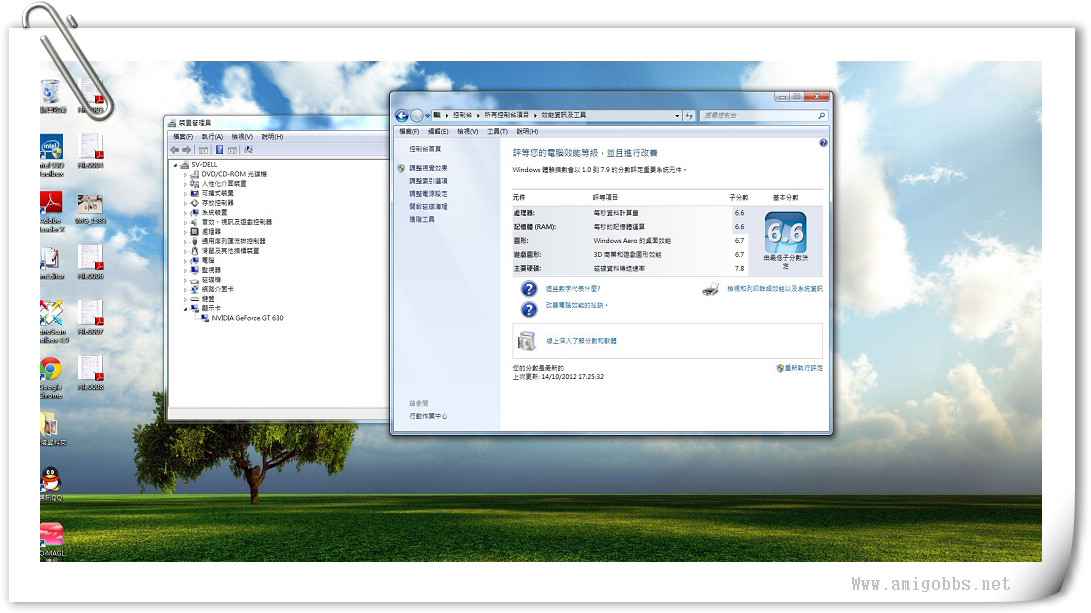Click the refresh button beside the address bar
The width and height of the screenshot is (1091, 613).
tap(690, 116)
